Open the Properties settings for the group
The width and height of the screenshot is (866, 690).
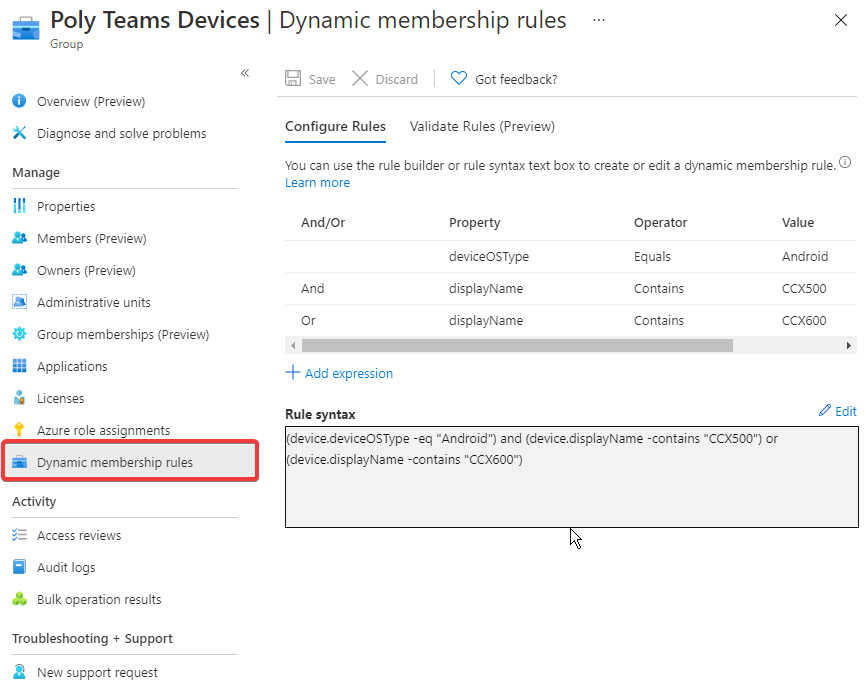[x=66, y=206]
